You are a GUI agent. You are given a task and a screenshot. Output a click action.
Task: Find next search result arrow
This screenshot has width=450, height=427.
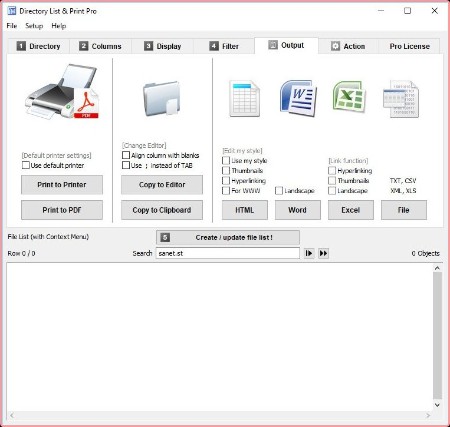click(x=309, y=253)
